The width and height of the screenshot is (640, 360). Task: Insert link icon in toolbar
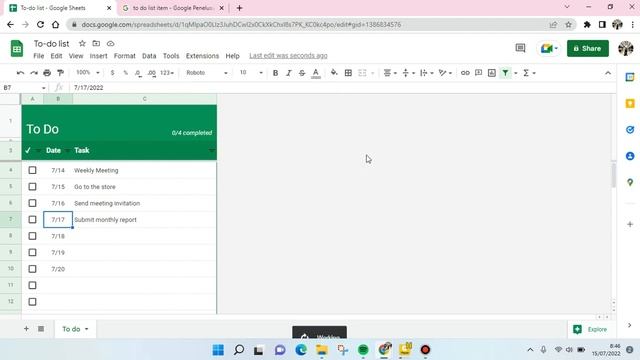tap(465, 73)
